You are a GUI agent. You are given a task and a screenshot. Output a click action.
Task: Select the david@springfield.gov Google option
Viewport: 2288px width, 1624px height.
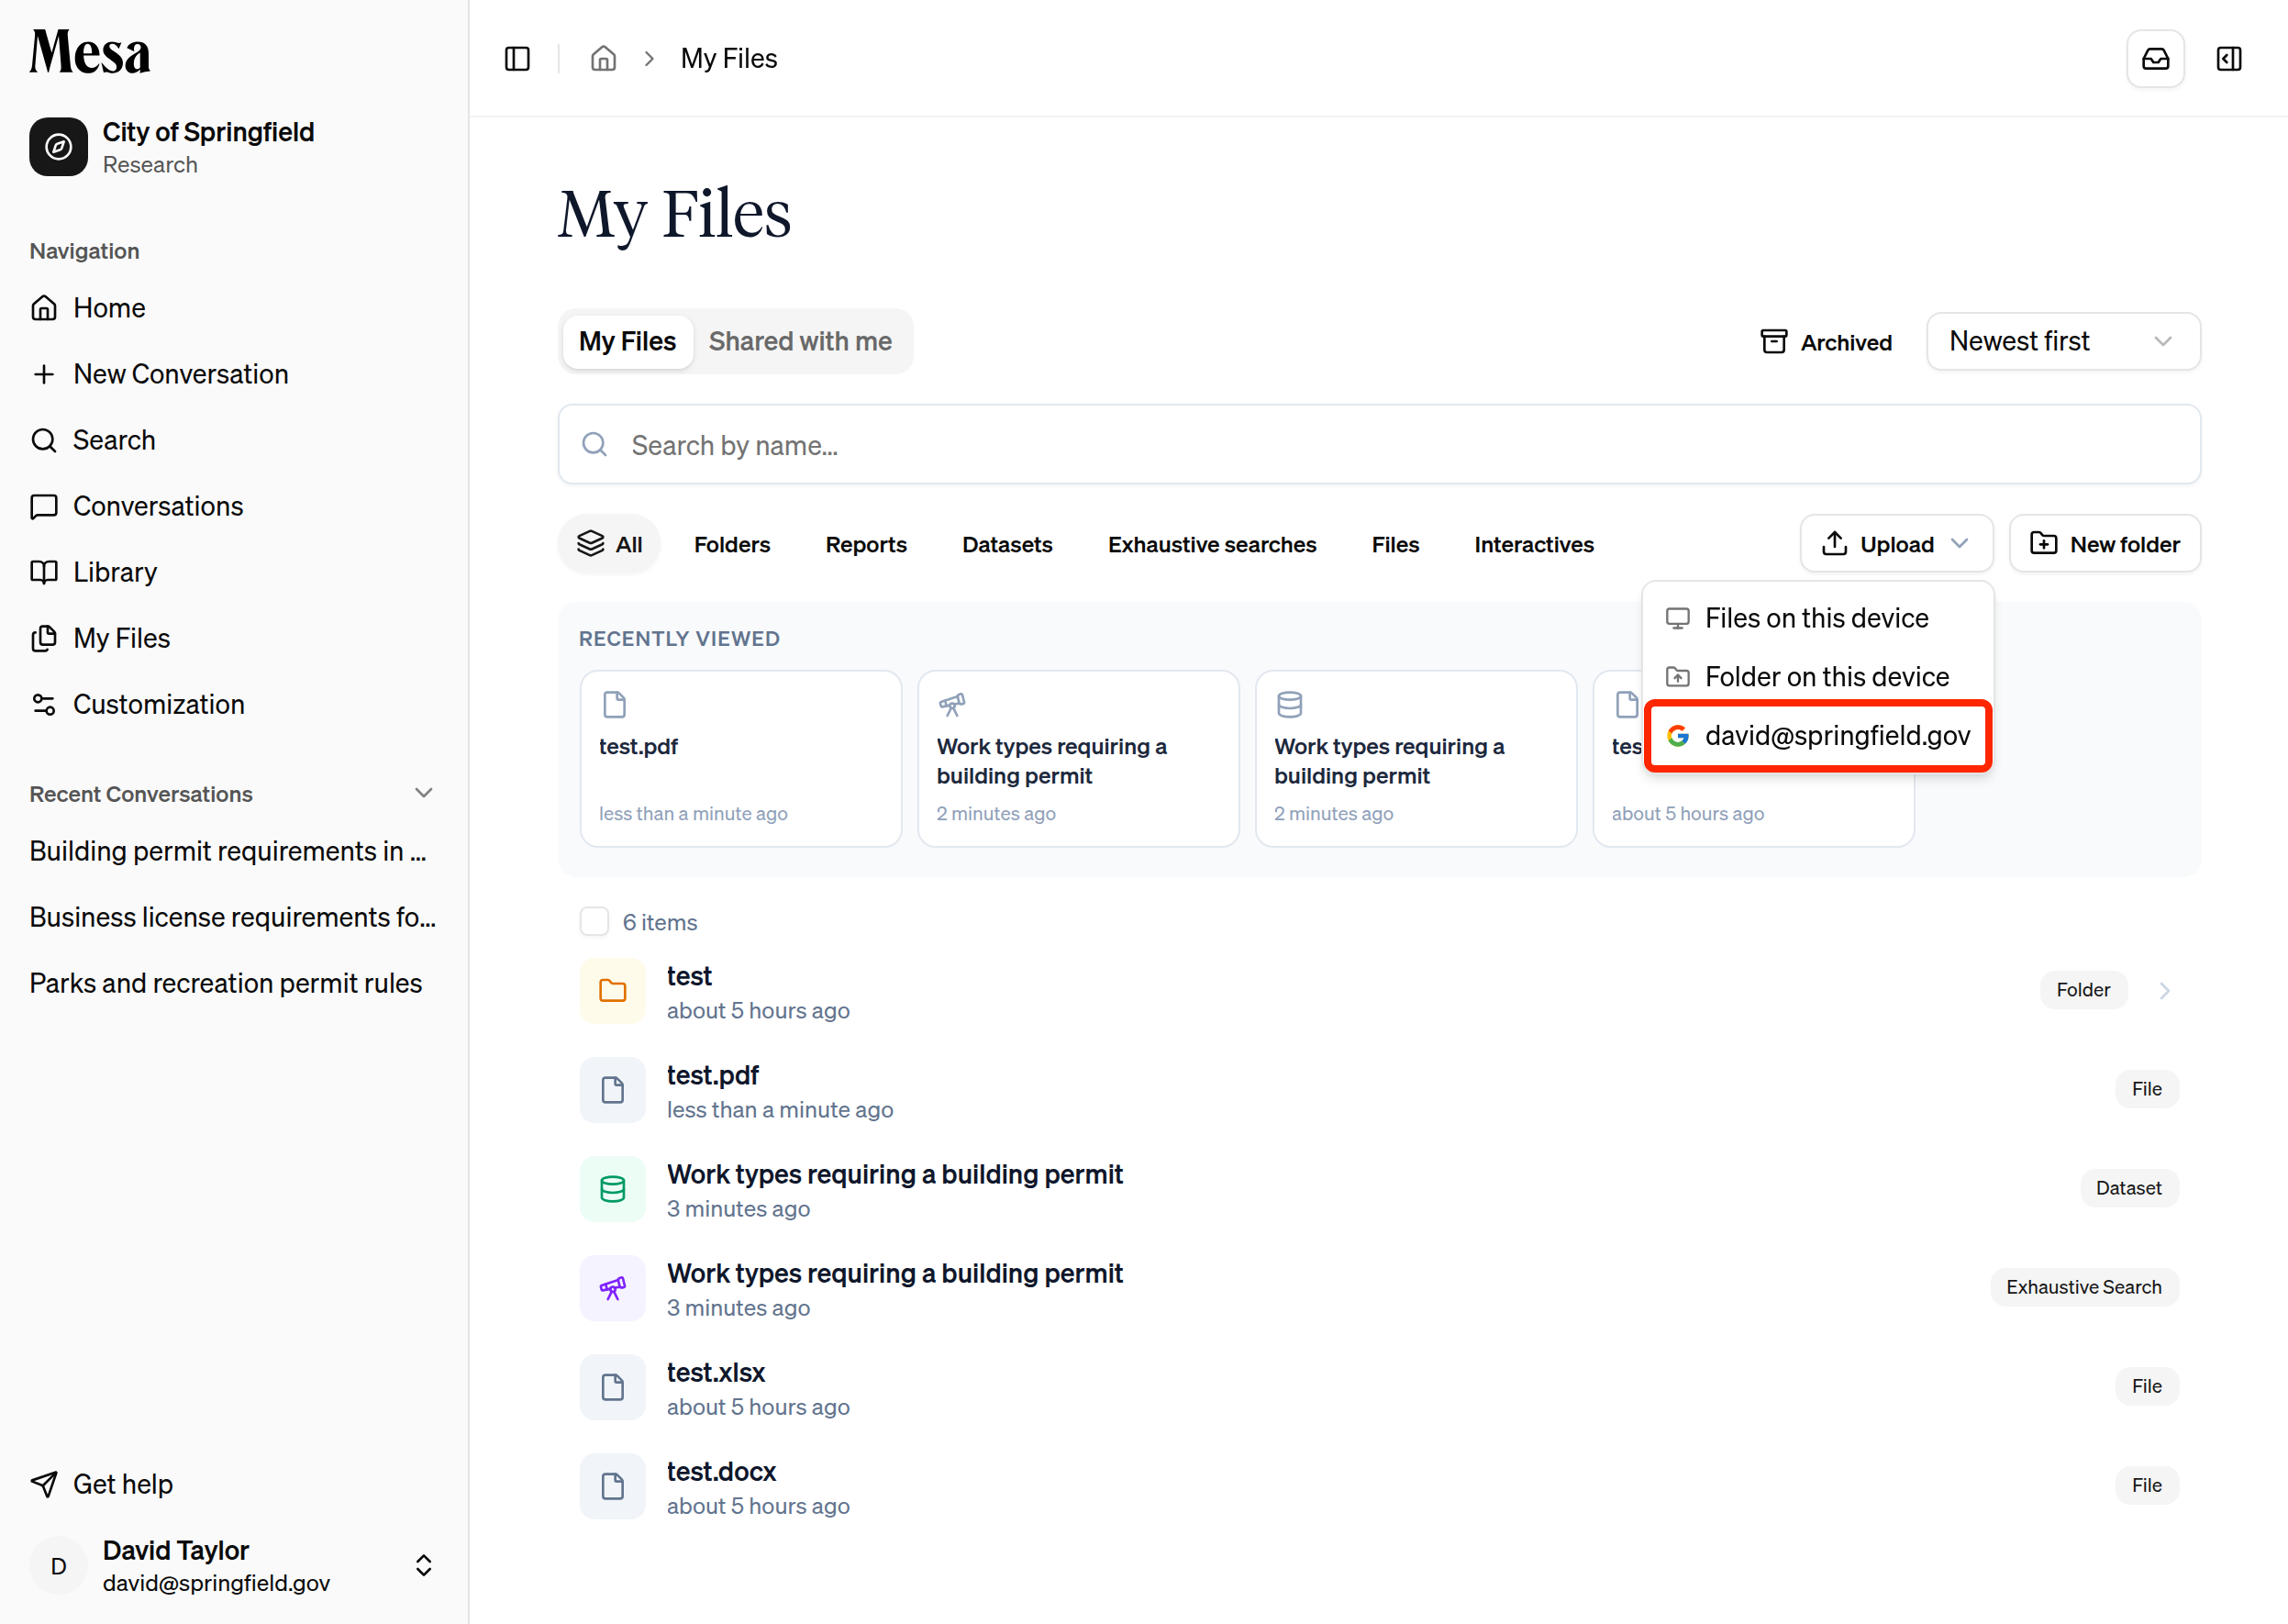[1819, 736]
